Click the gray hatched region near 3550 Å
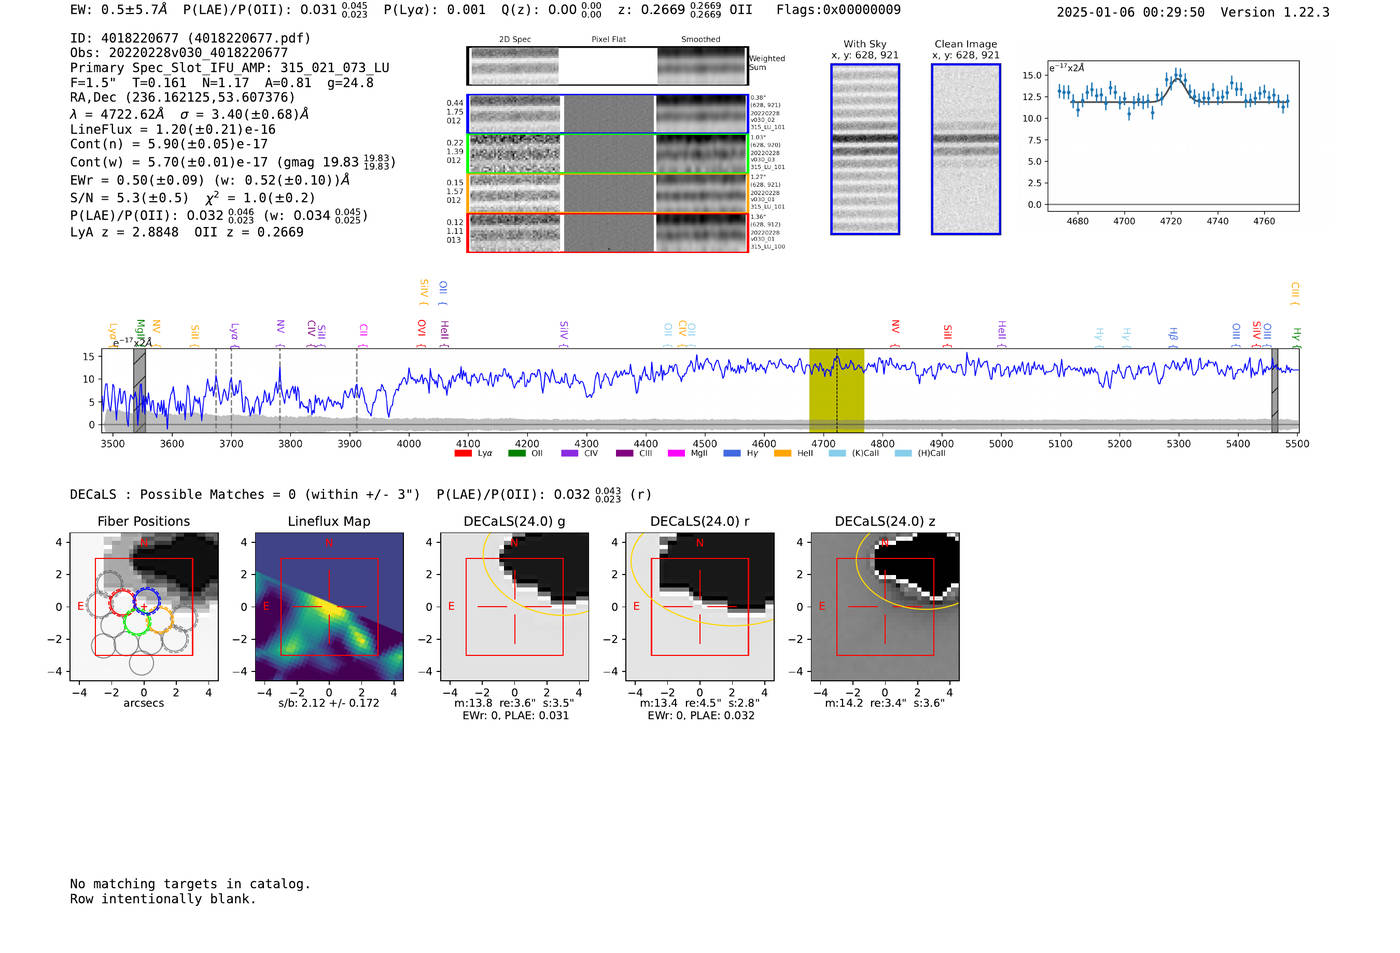 [x=140, y=391]
